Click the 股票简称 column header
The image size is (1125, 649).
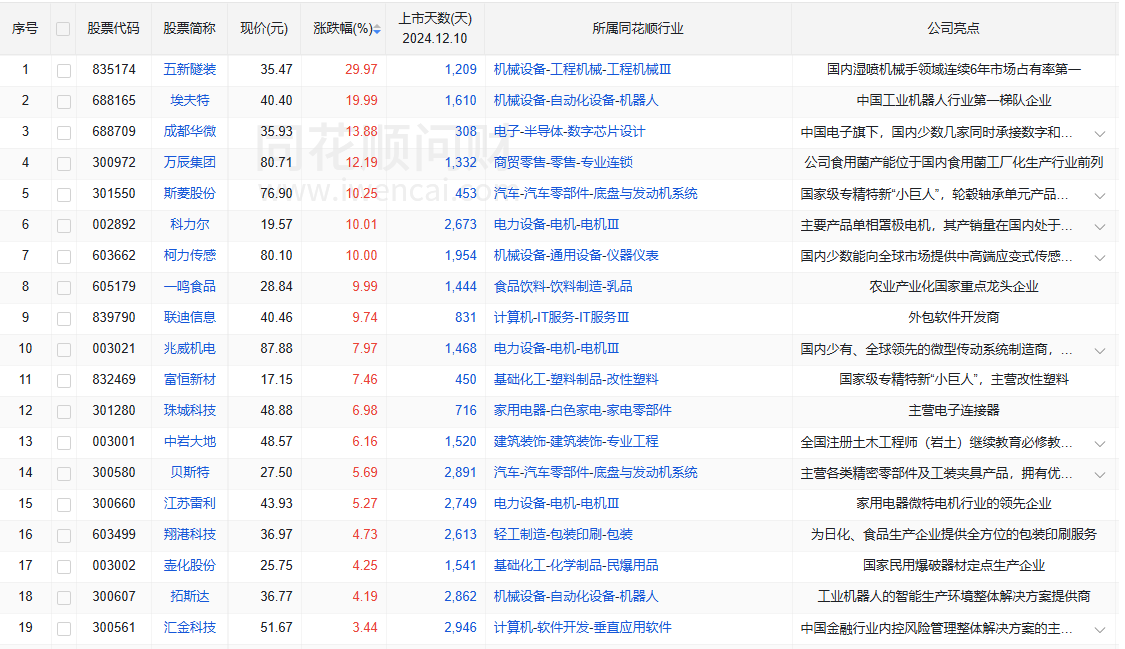tap(189, 29)
